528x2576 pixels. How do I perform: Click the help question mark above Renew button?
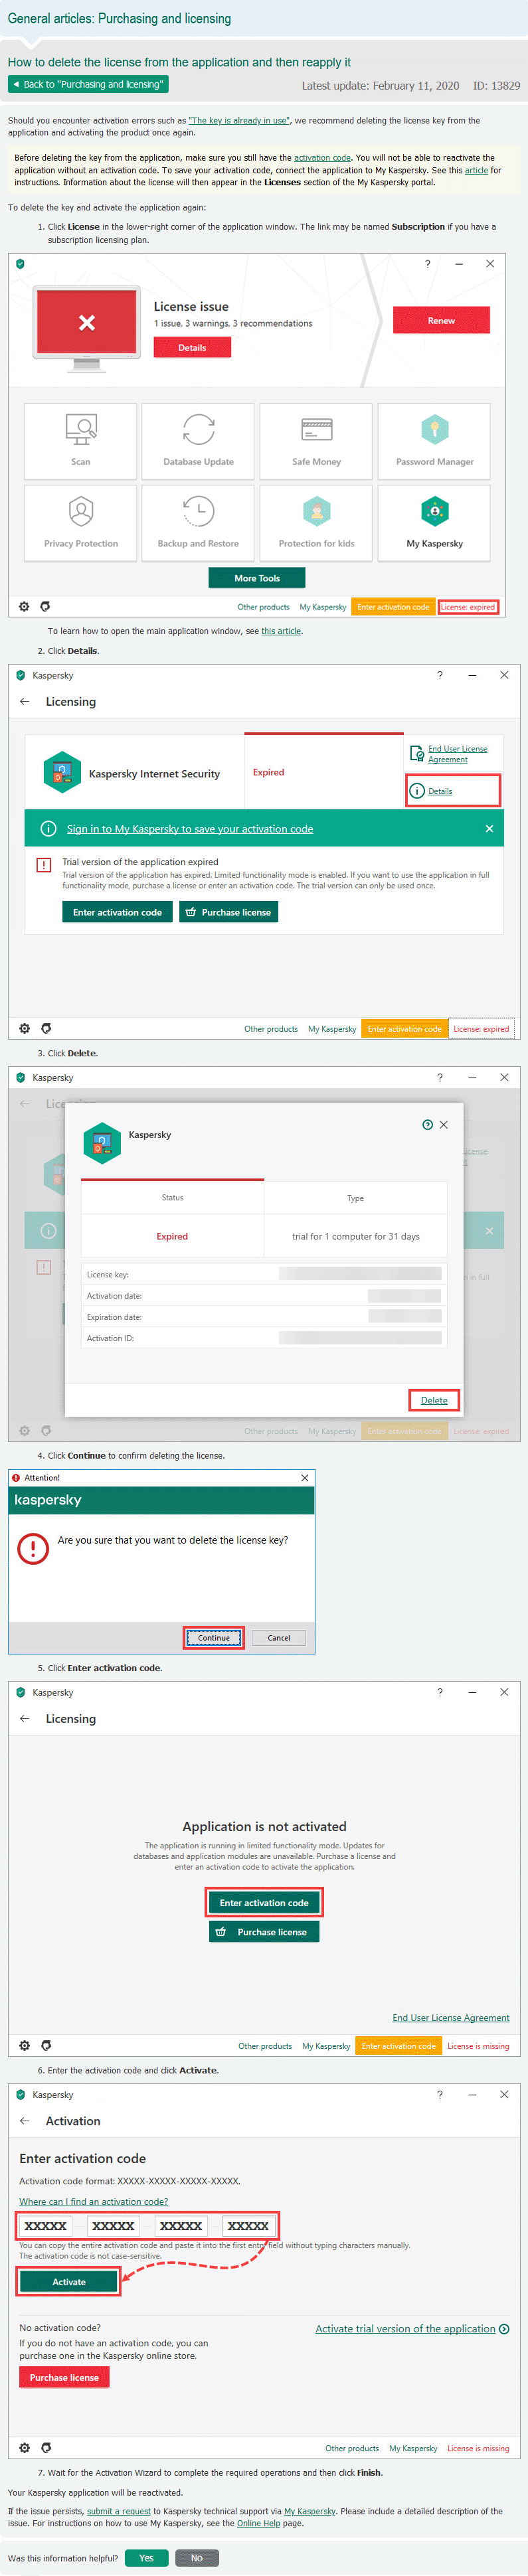(x=427, y=264)
